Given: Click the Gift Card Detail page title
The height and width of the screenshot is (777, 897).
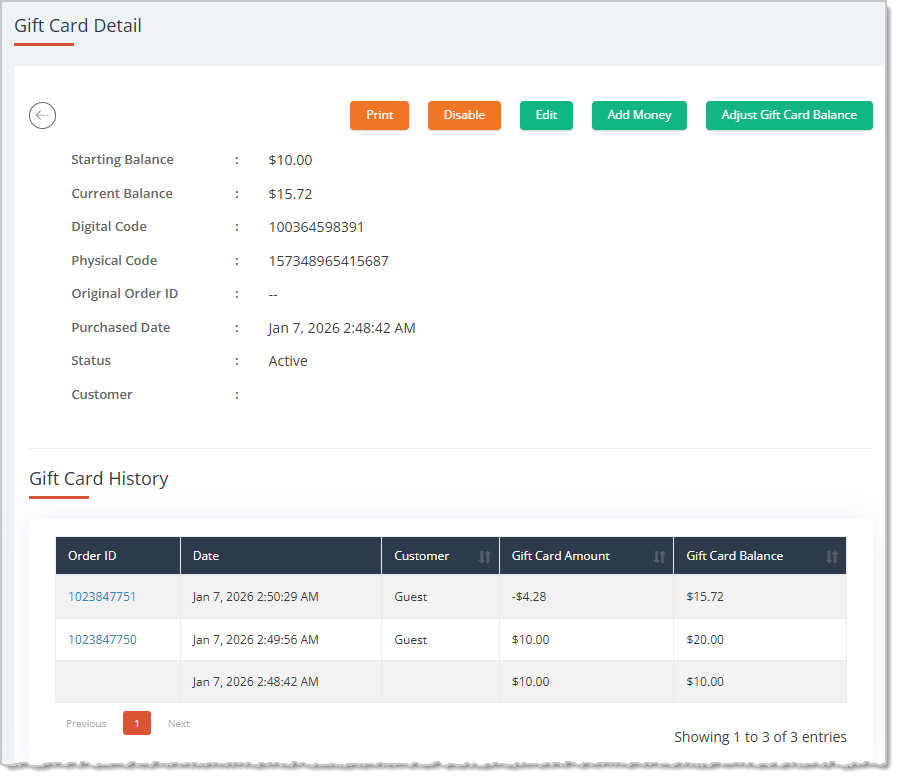Looking at the screenshot, I should 78,26.
